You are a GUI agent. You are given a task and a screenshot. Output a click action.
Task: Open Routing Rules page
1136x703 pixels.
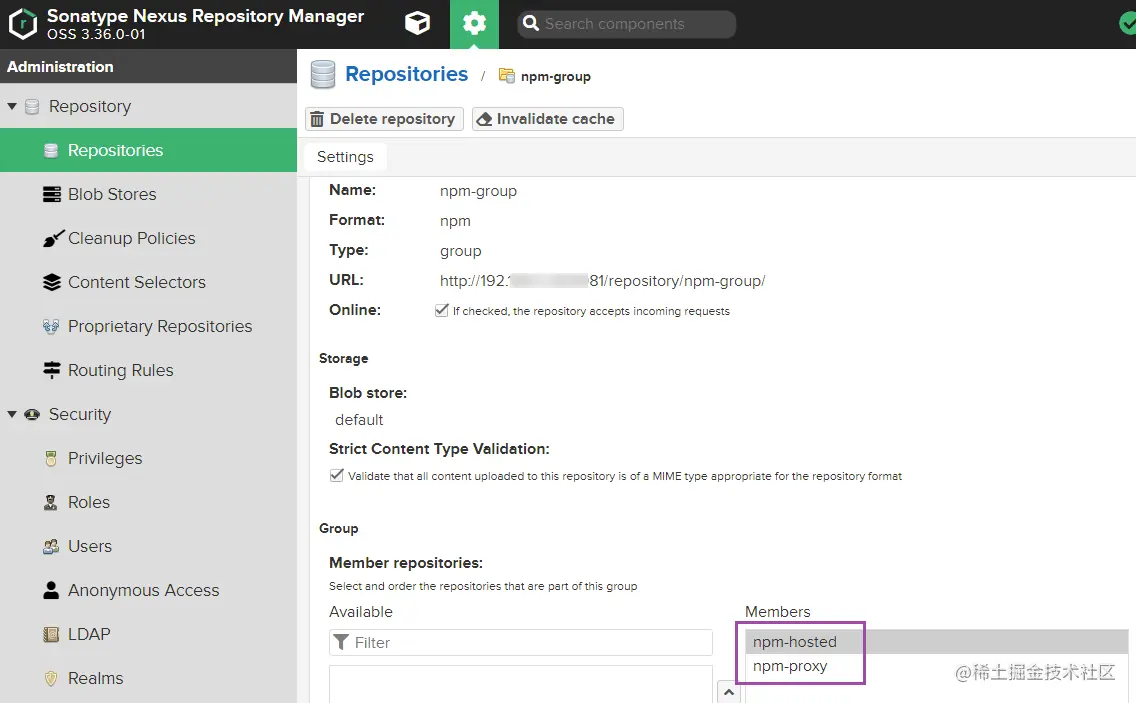click(120, 370)
